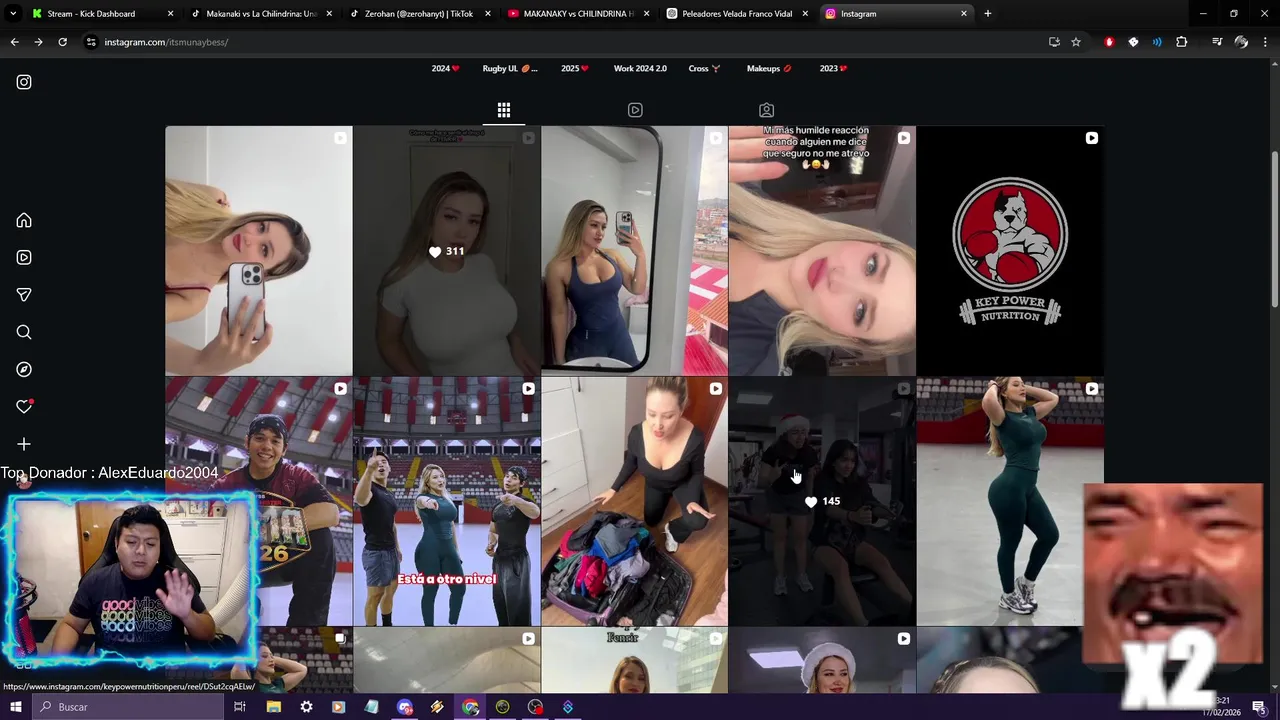Viewport: 1280px width, 720px height.
Task: Switch to the posts grid tab
Action: (x=504, y=110)
